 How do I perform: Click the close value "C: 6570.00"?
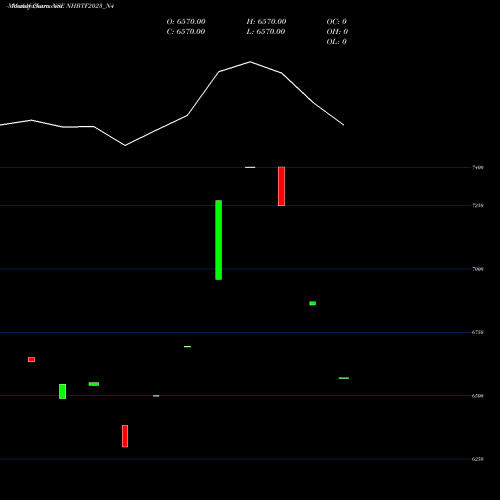click(x=186, y=32)
